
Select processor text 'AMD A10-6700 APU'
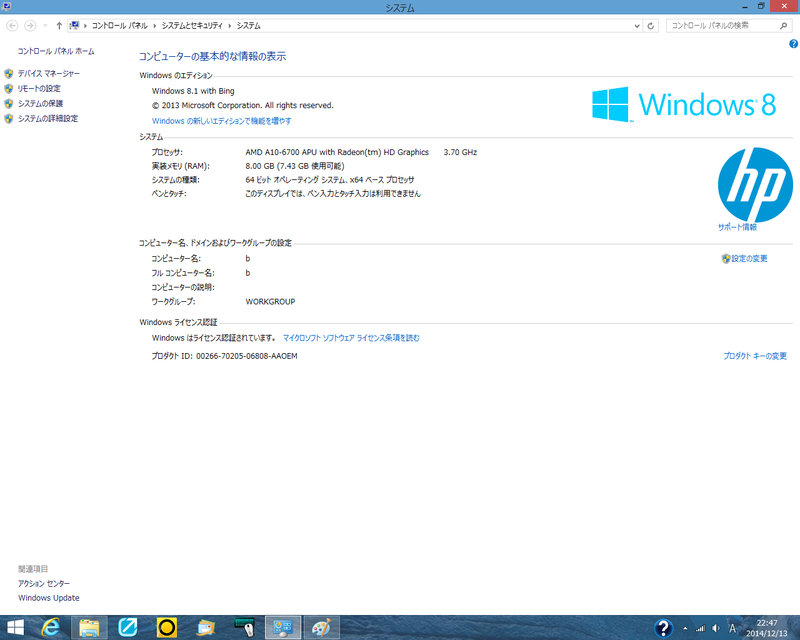point(281,152)
